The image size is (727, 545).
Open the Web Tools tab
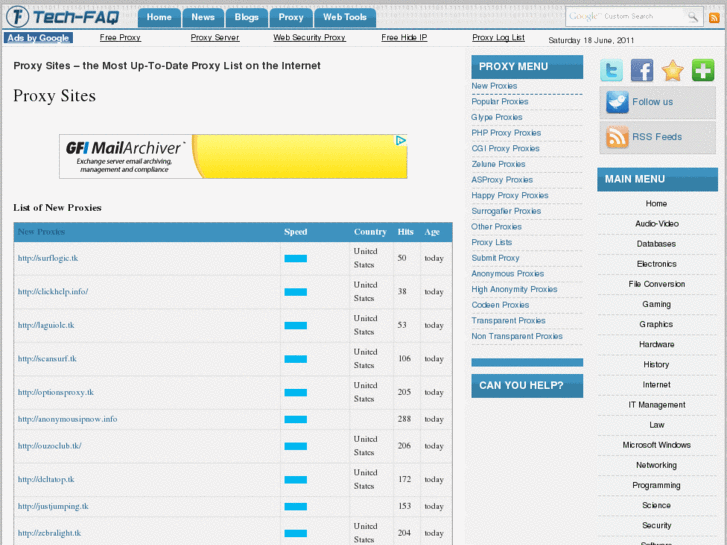345,18
